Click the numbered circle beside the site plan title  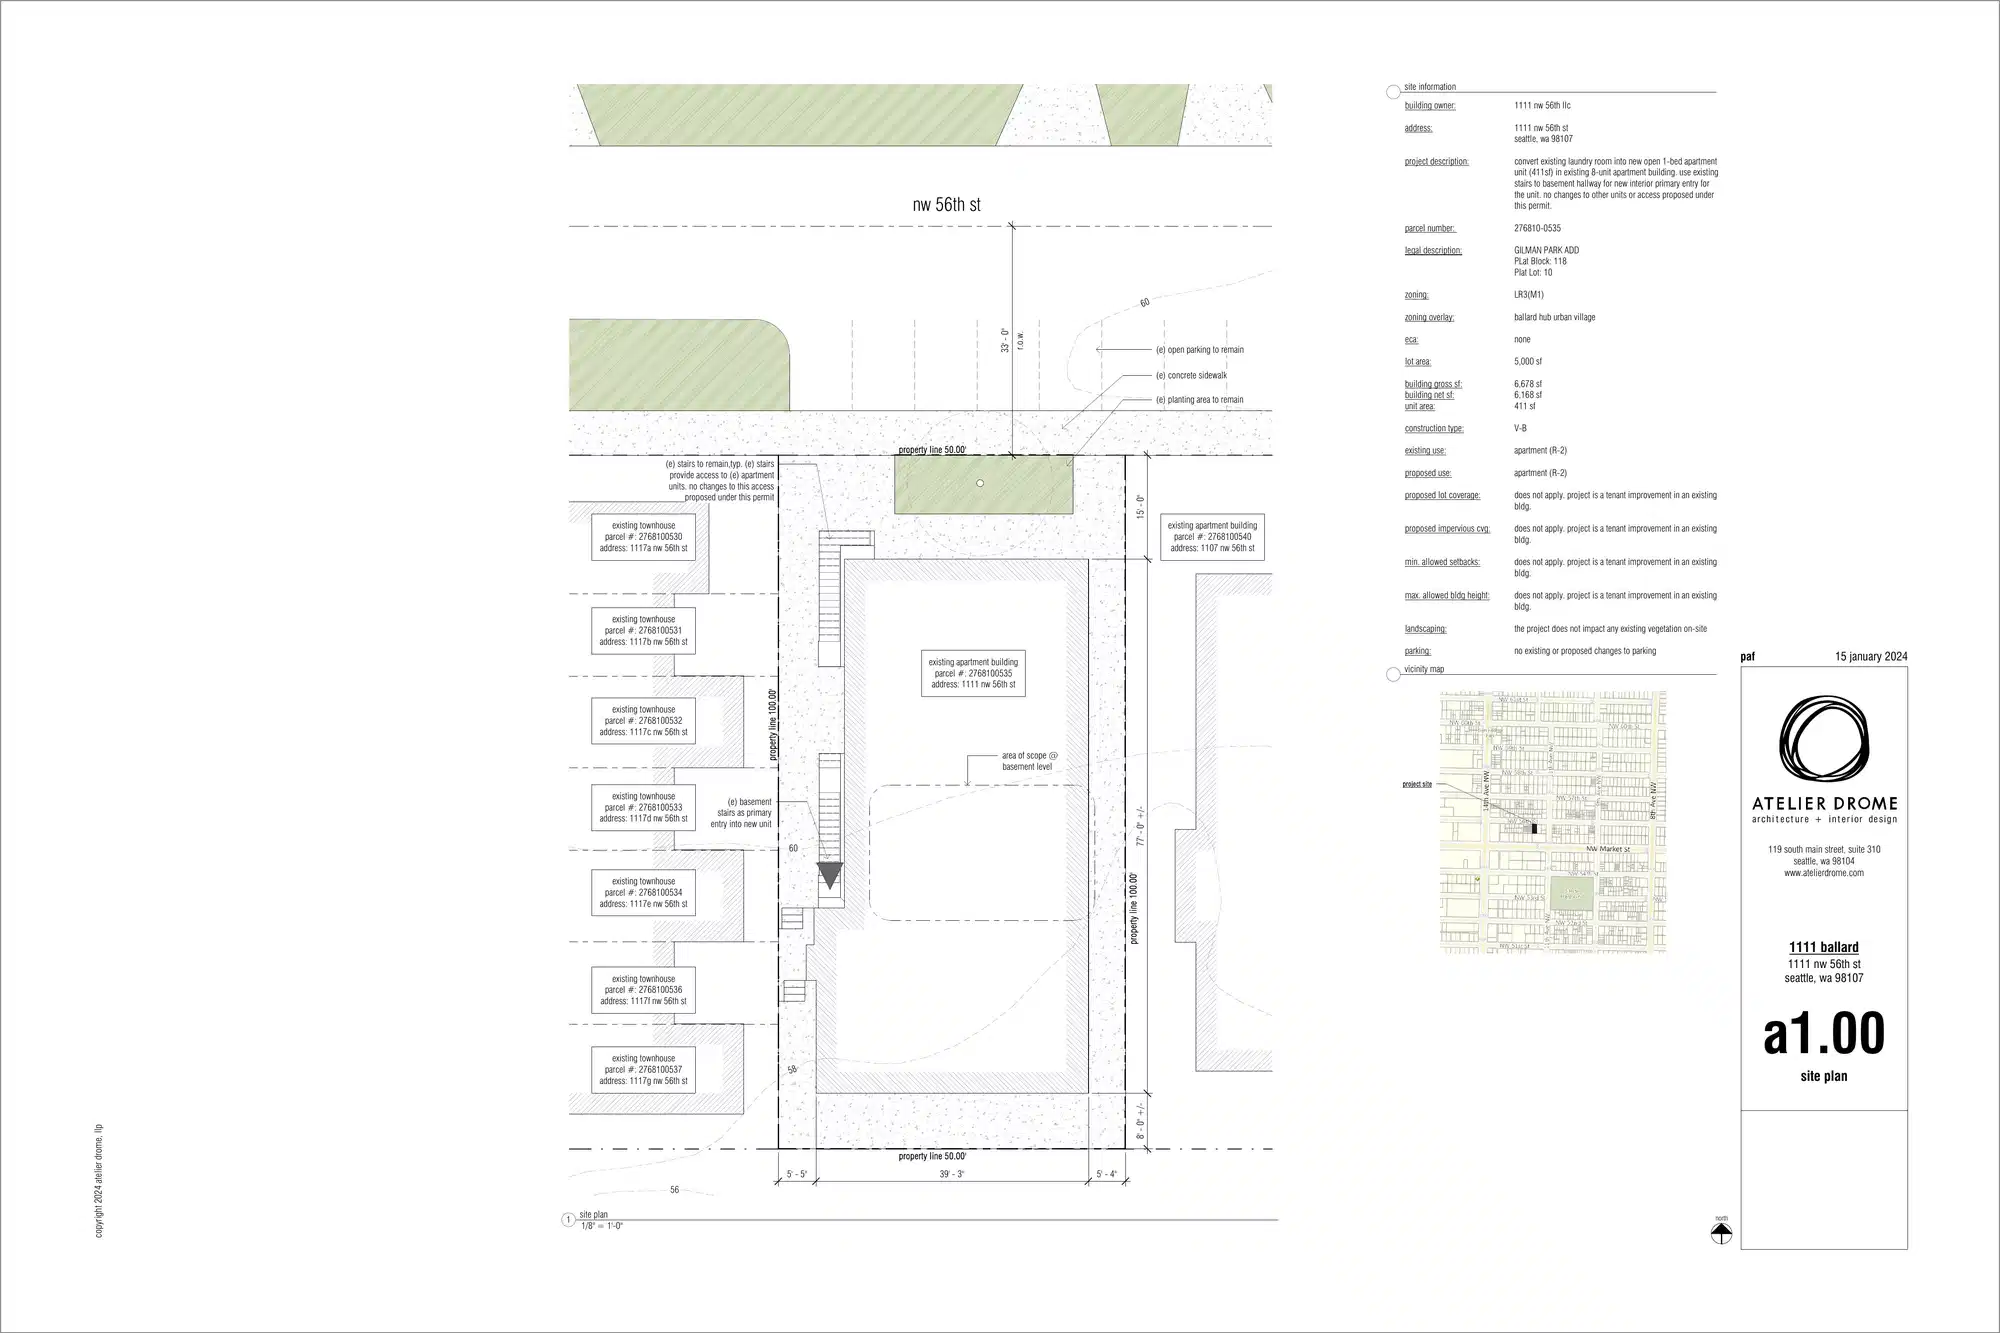coord(569,1220)
